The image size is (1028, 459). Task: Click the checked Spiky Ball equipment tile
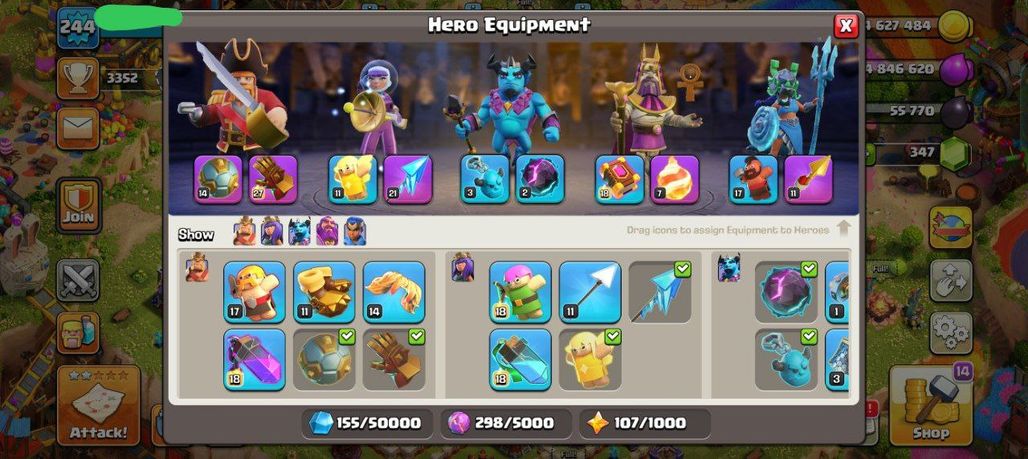[325, 359]
